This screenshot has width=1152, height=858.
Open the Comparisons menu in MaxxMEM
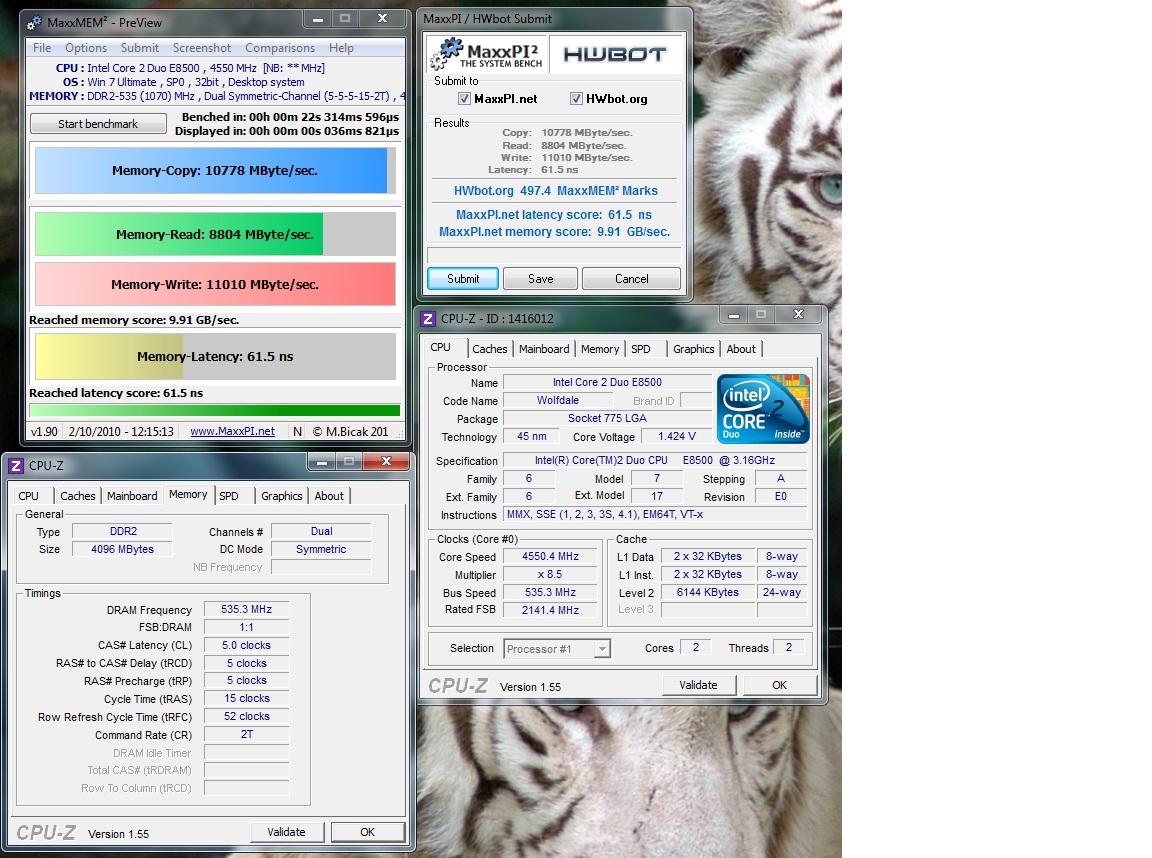280,48
